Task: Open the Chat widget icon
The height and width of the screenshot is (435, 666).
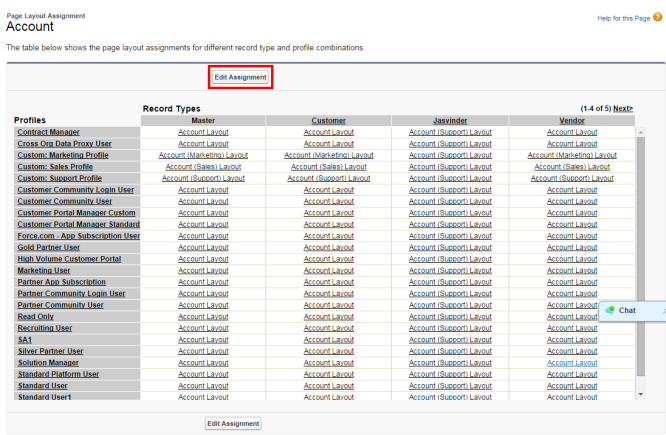Action: click(x=610, y=310)
